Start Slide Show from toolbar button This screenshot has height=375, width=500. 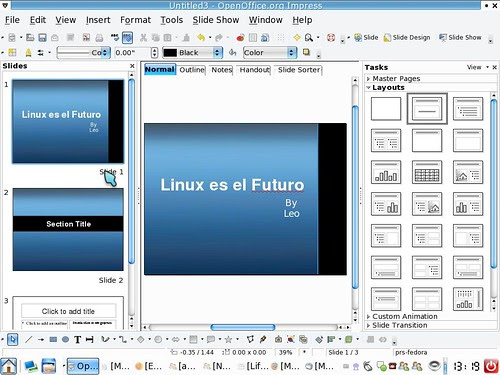tap(460, 38)
